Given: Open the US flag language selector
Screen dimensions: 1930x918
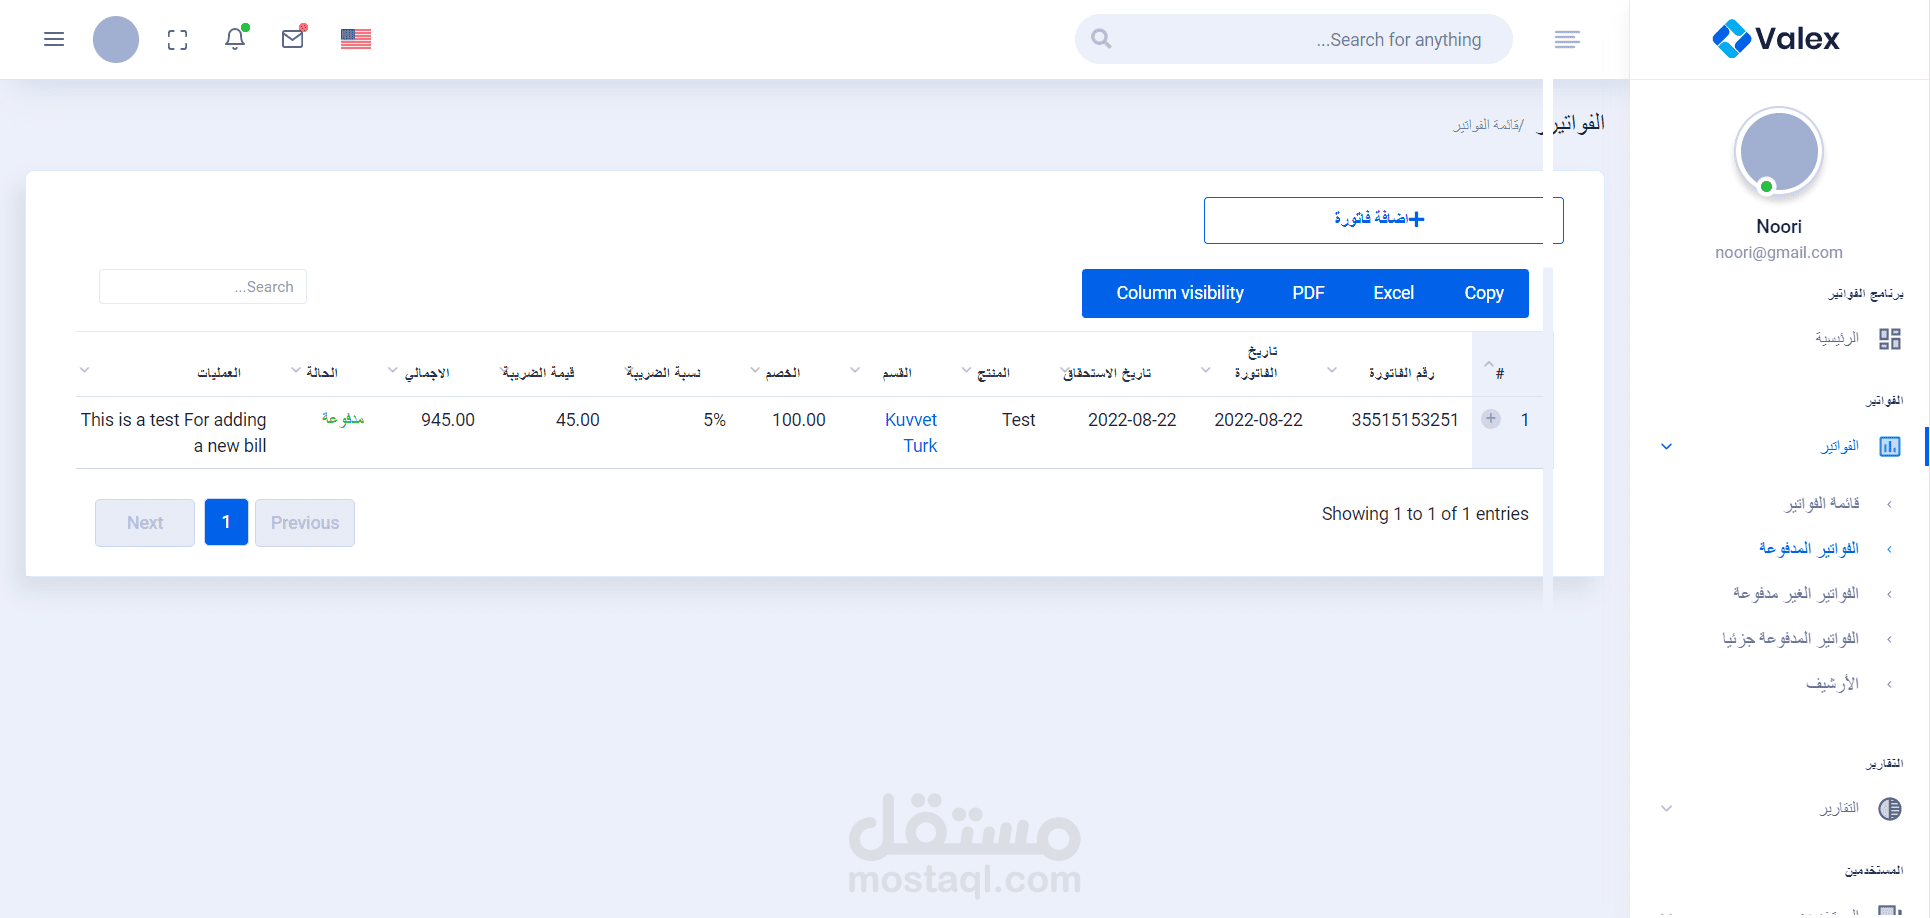Looking at the screenshot, I should click(356, 39).
